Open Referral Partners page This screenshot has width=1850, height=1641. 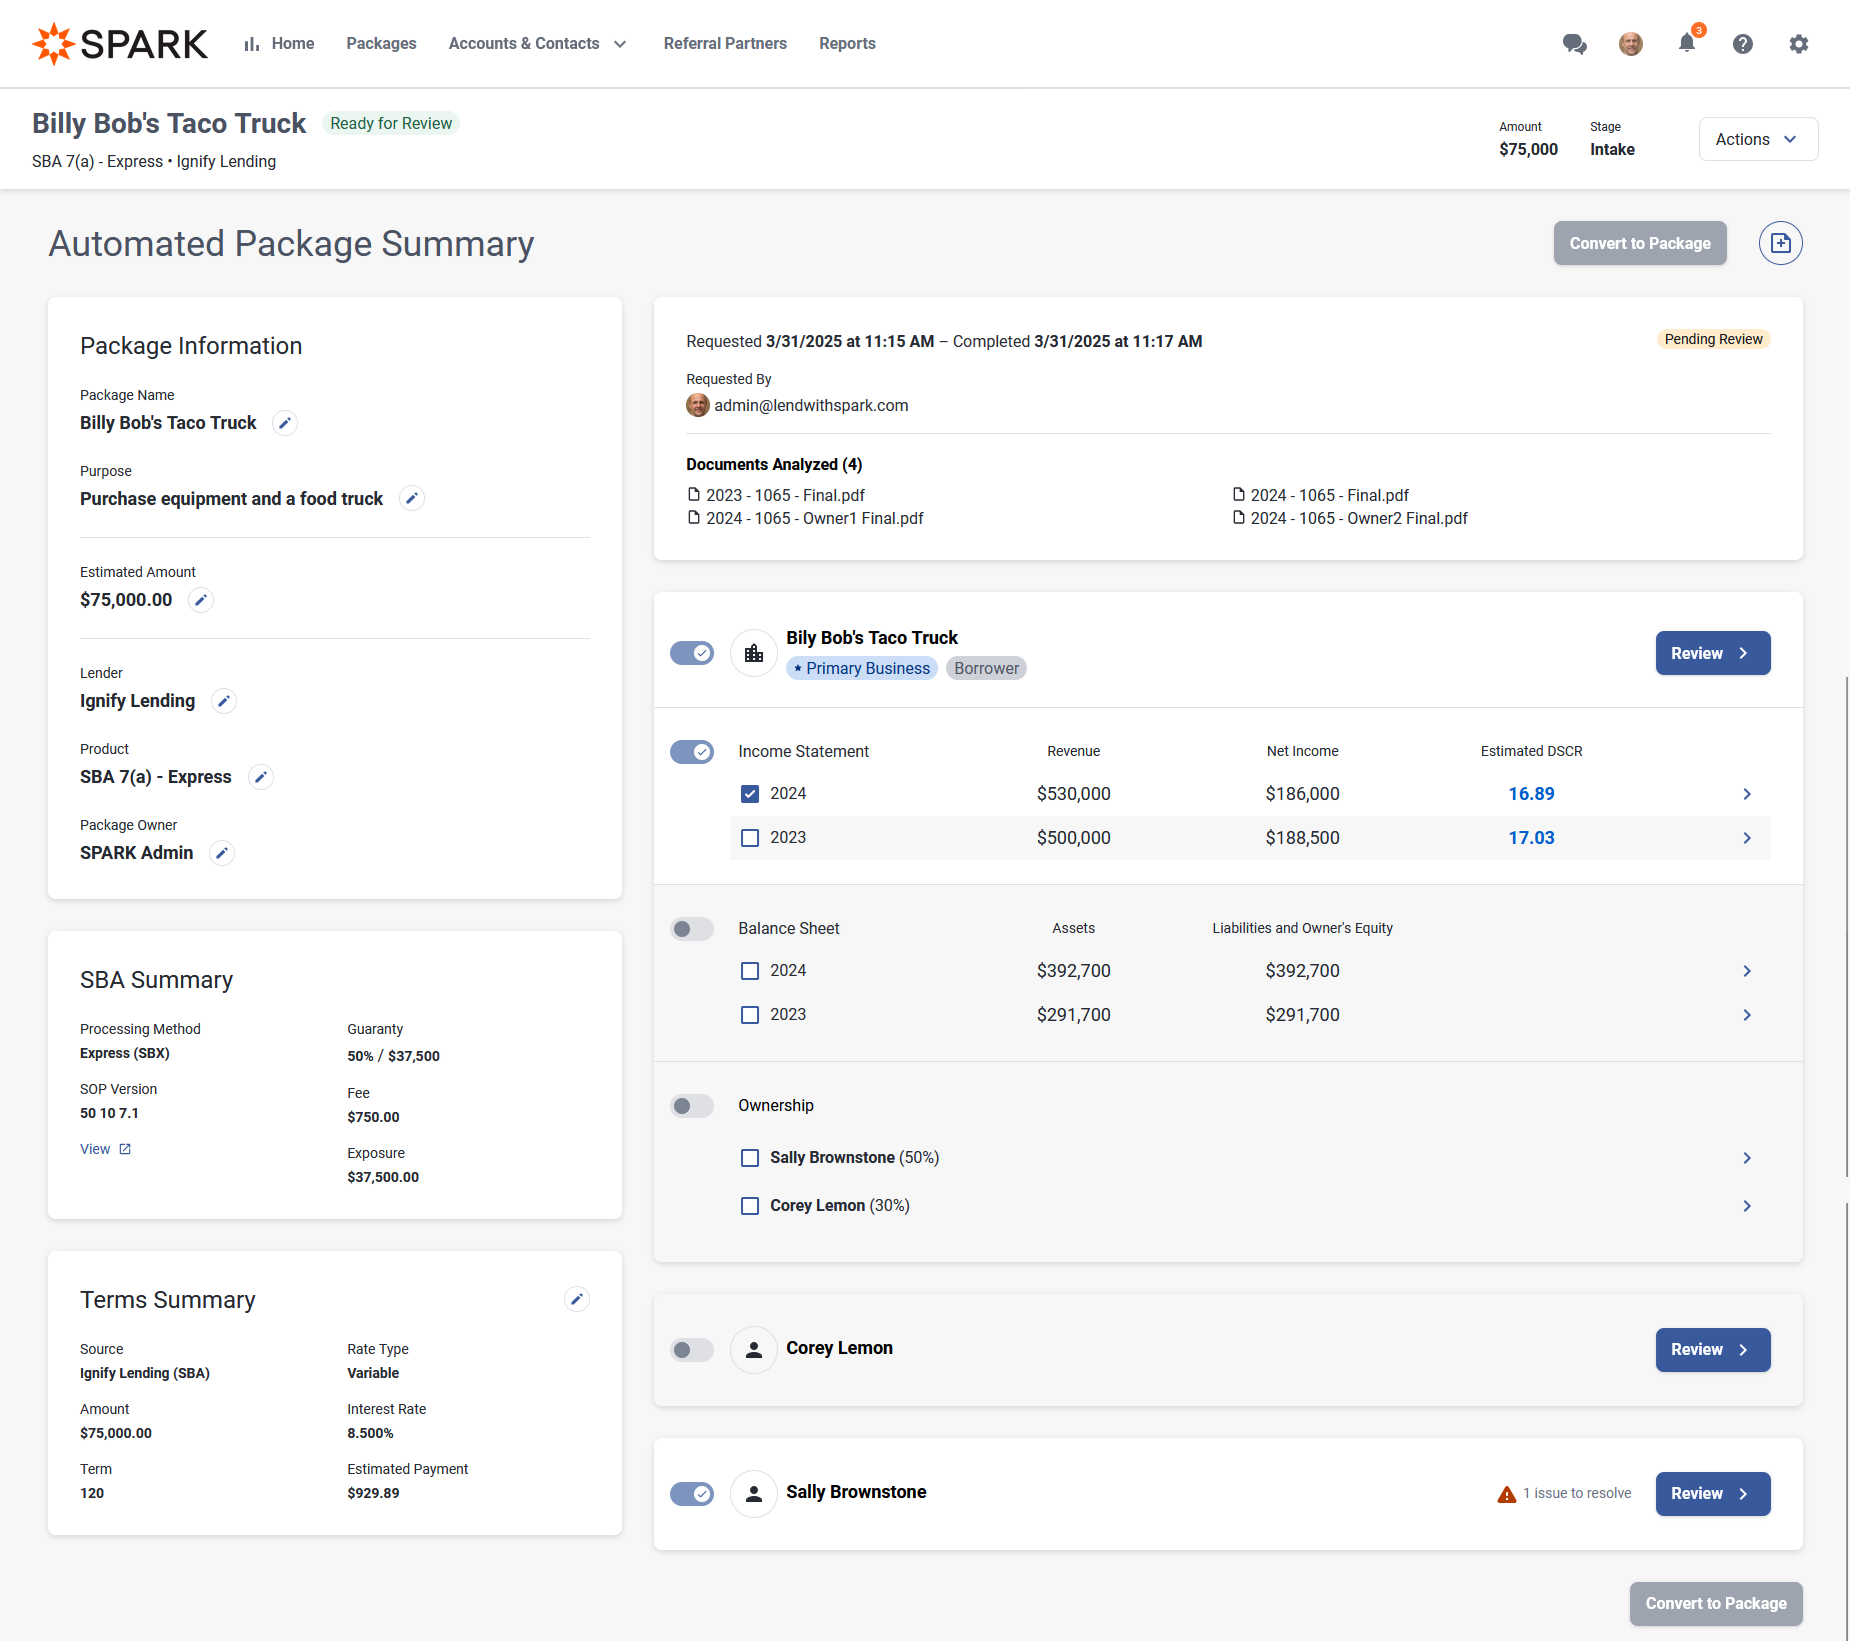click(x=725, y=44)
